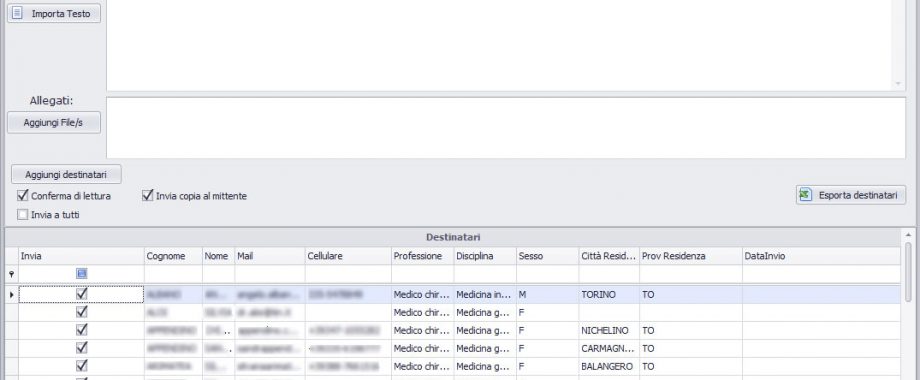Add attachments with Aggiungi File/s
Viewport: 920px width, 380px height.
click(x=54, y=123)
